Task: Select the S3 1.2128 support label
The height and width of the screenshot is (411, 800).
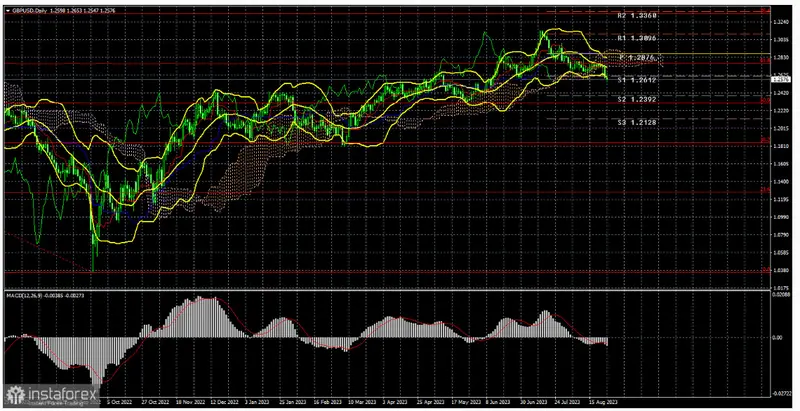Action: 636,122
